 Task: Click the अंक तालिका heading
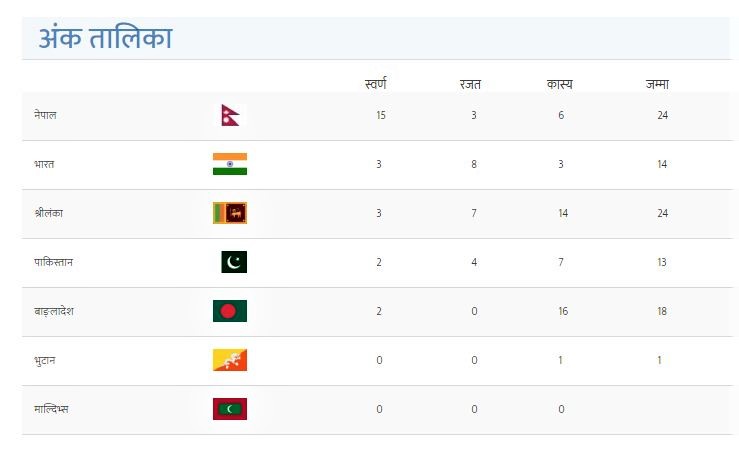(106, 38)
